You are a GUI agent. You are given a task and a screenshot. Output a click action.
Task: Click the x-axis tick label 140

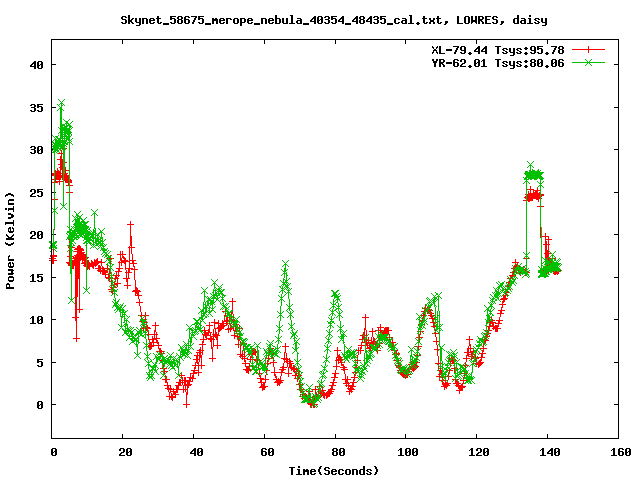tap(550, 452)
